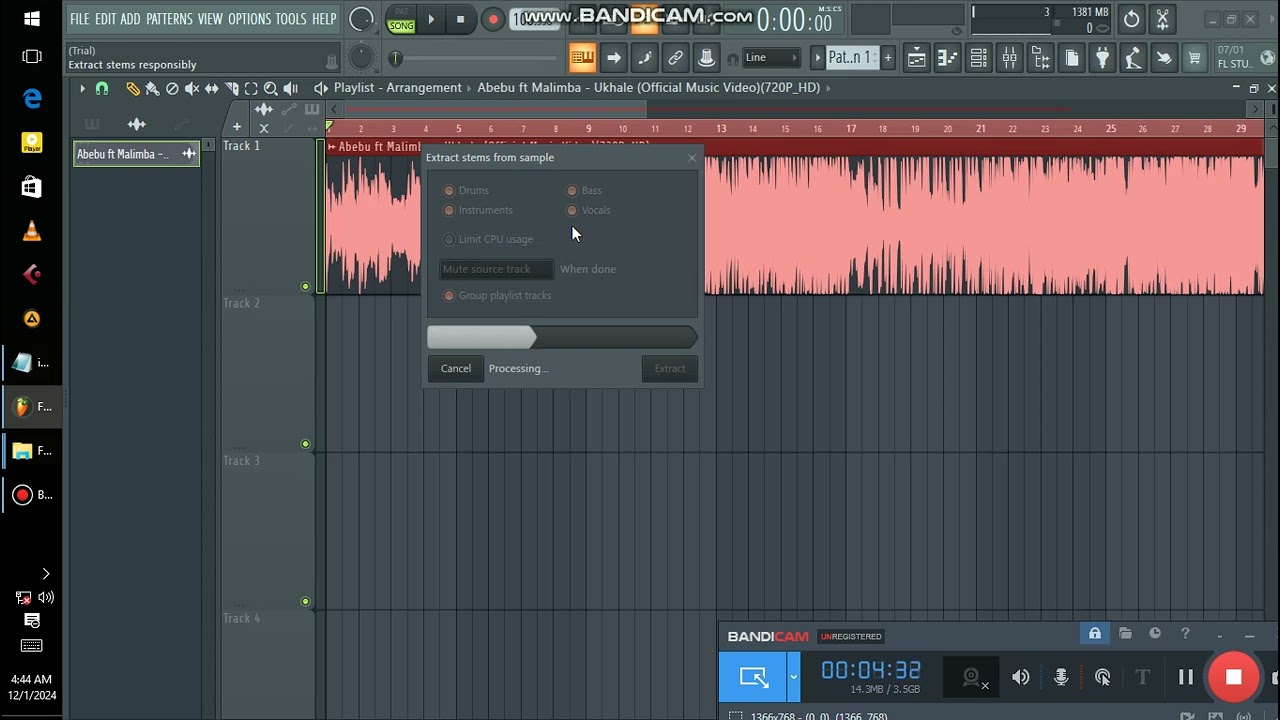Adjust the main pitch knob
The width and height of the screenshot is (1280, 720).
click(361, 58)
